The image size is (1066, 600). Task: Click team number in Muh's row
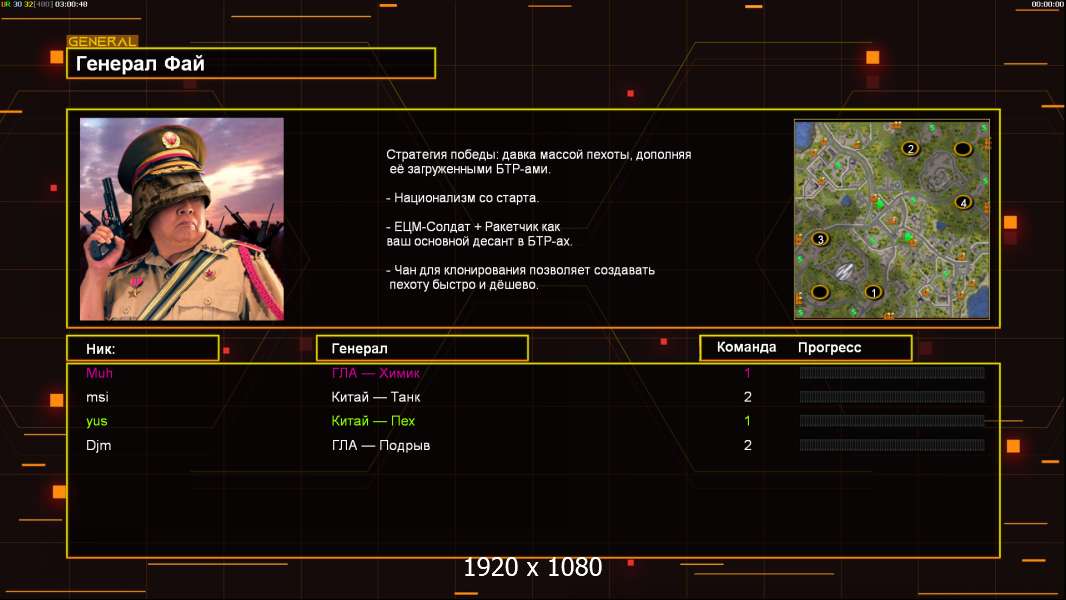pos(747,373)
